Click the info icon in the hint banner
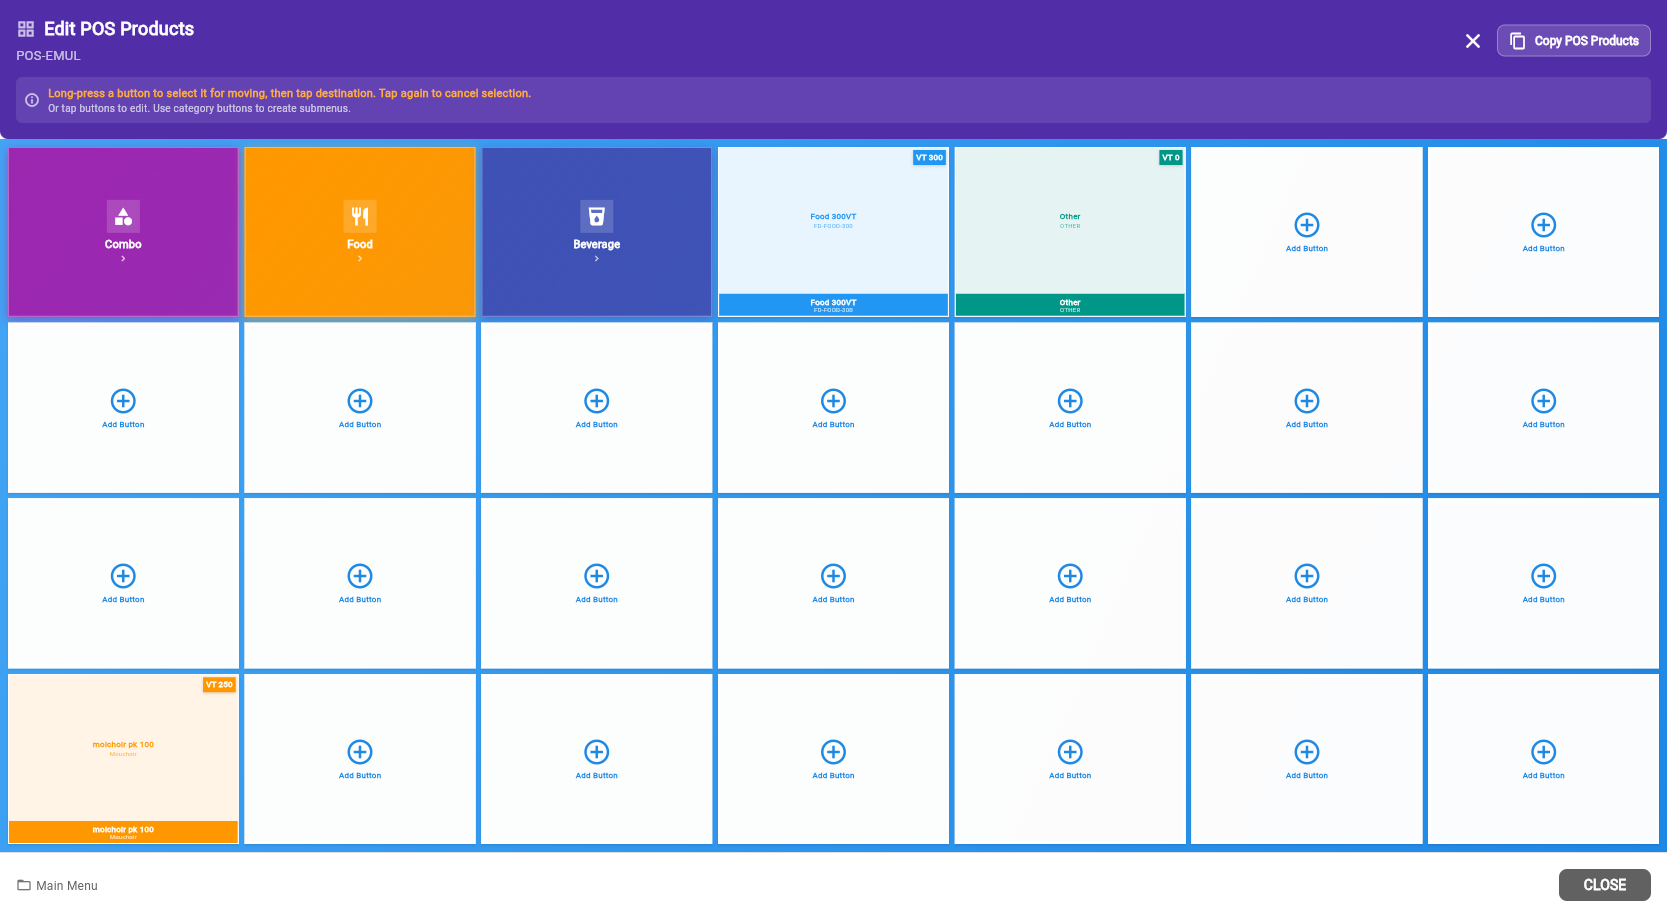 [x=32, y=100]
